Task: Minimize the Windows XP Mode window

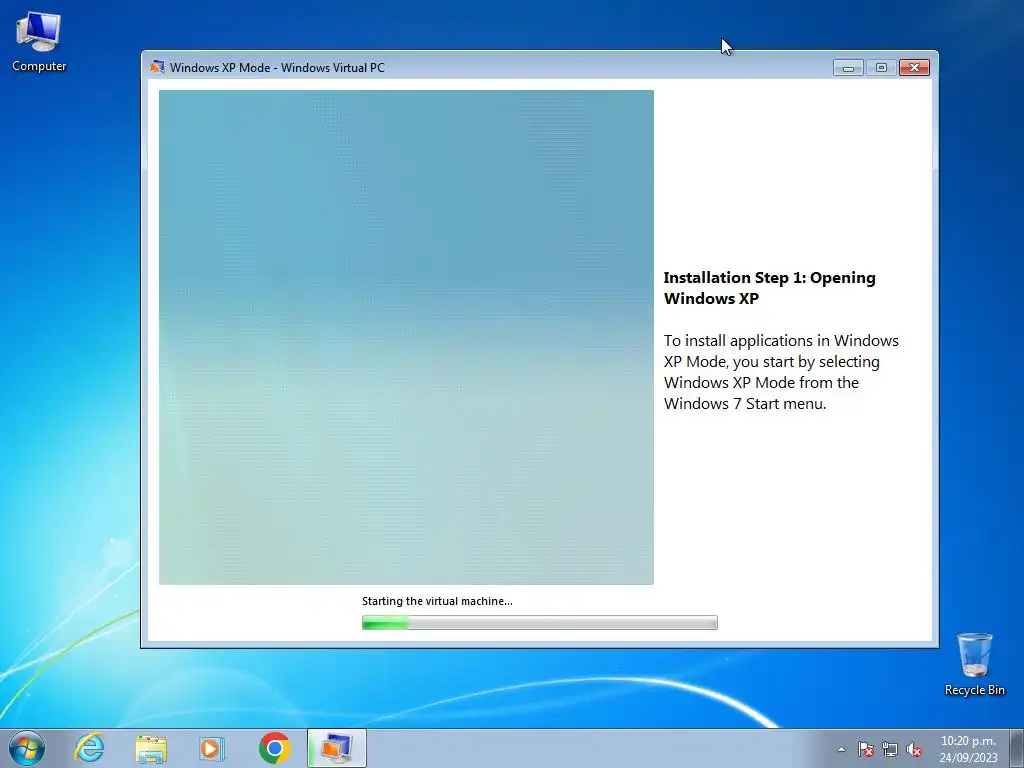Action: (848, 67)
